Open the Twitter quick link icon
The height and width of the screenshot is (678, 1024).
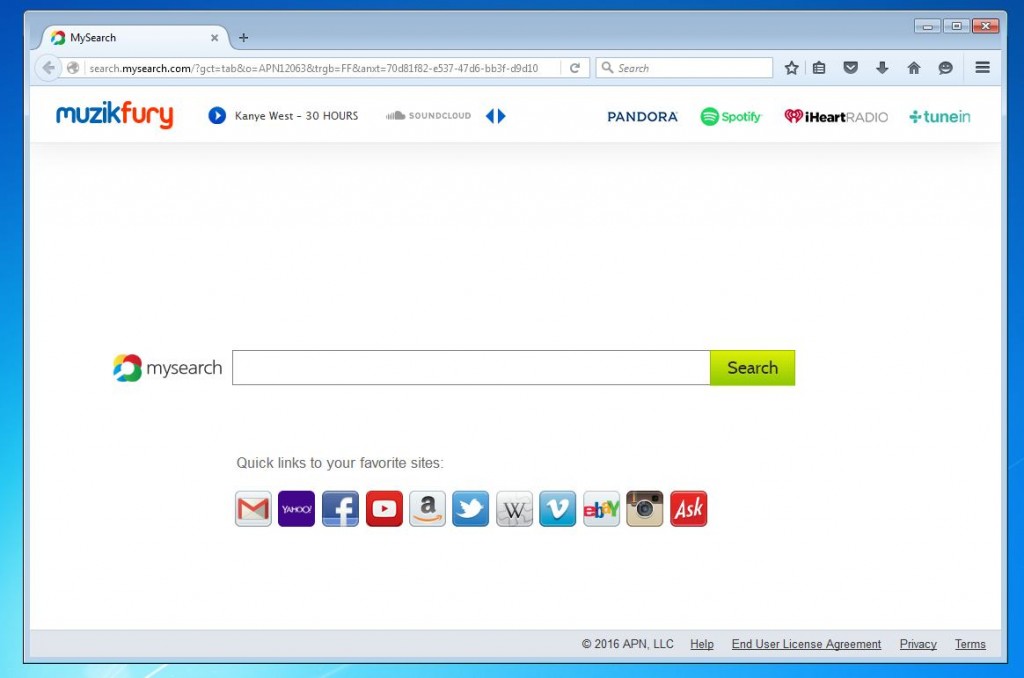(x=470, y=508)
